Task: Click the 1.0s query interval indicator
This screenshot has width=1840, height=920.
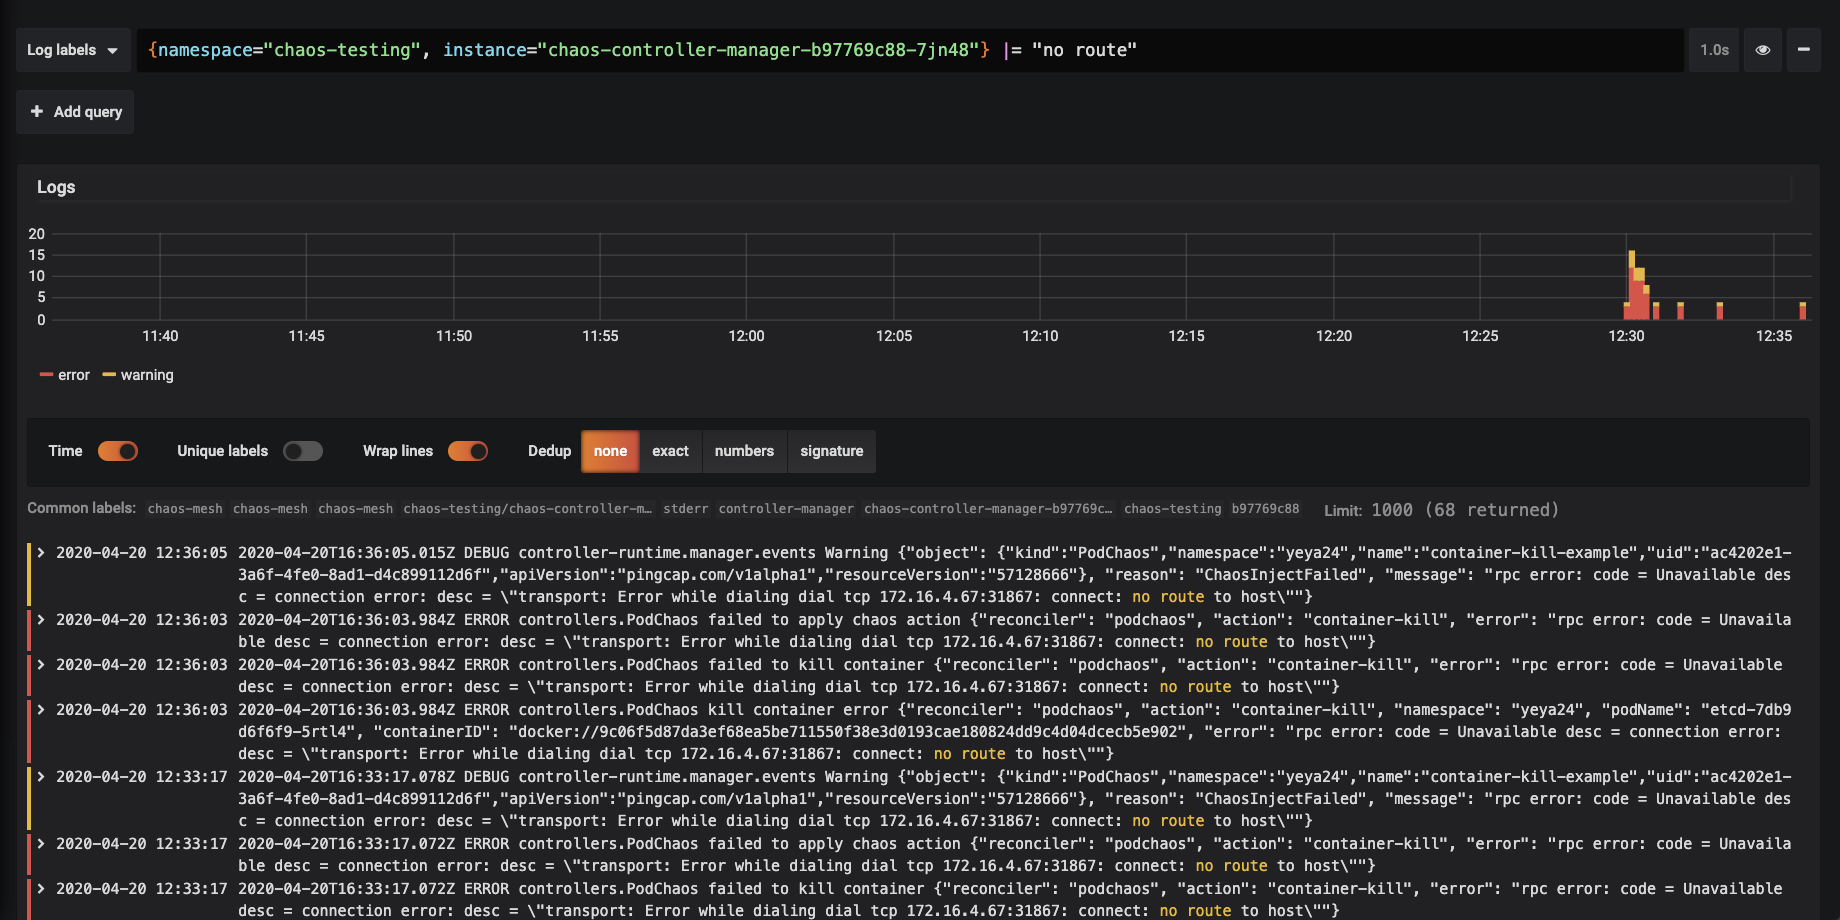Action: coord(1714,49)
